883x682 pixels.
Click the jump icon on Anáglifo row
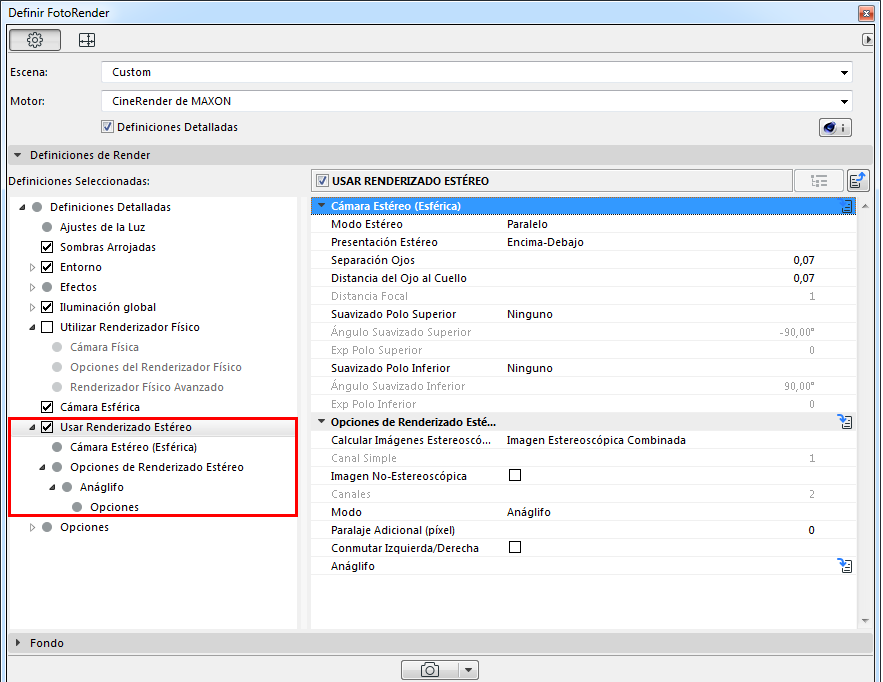(845, 566)
